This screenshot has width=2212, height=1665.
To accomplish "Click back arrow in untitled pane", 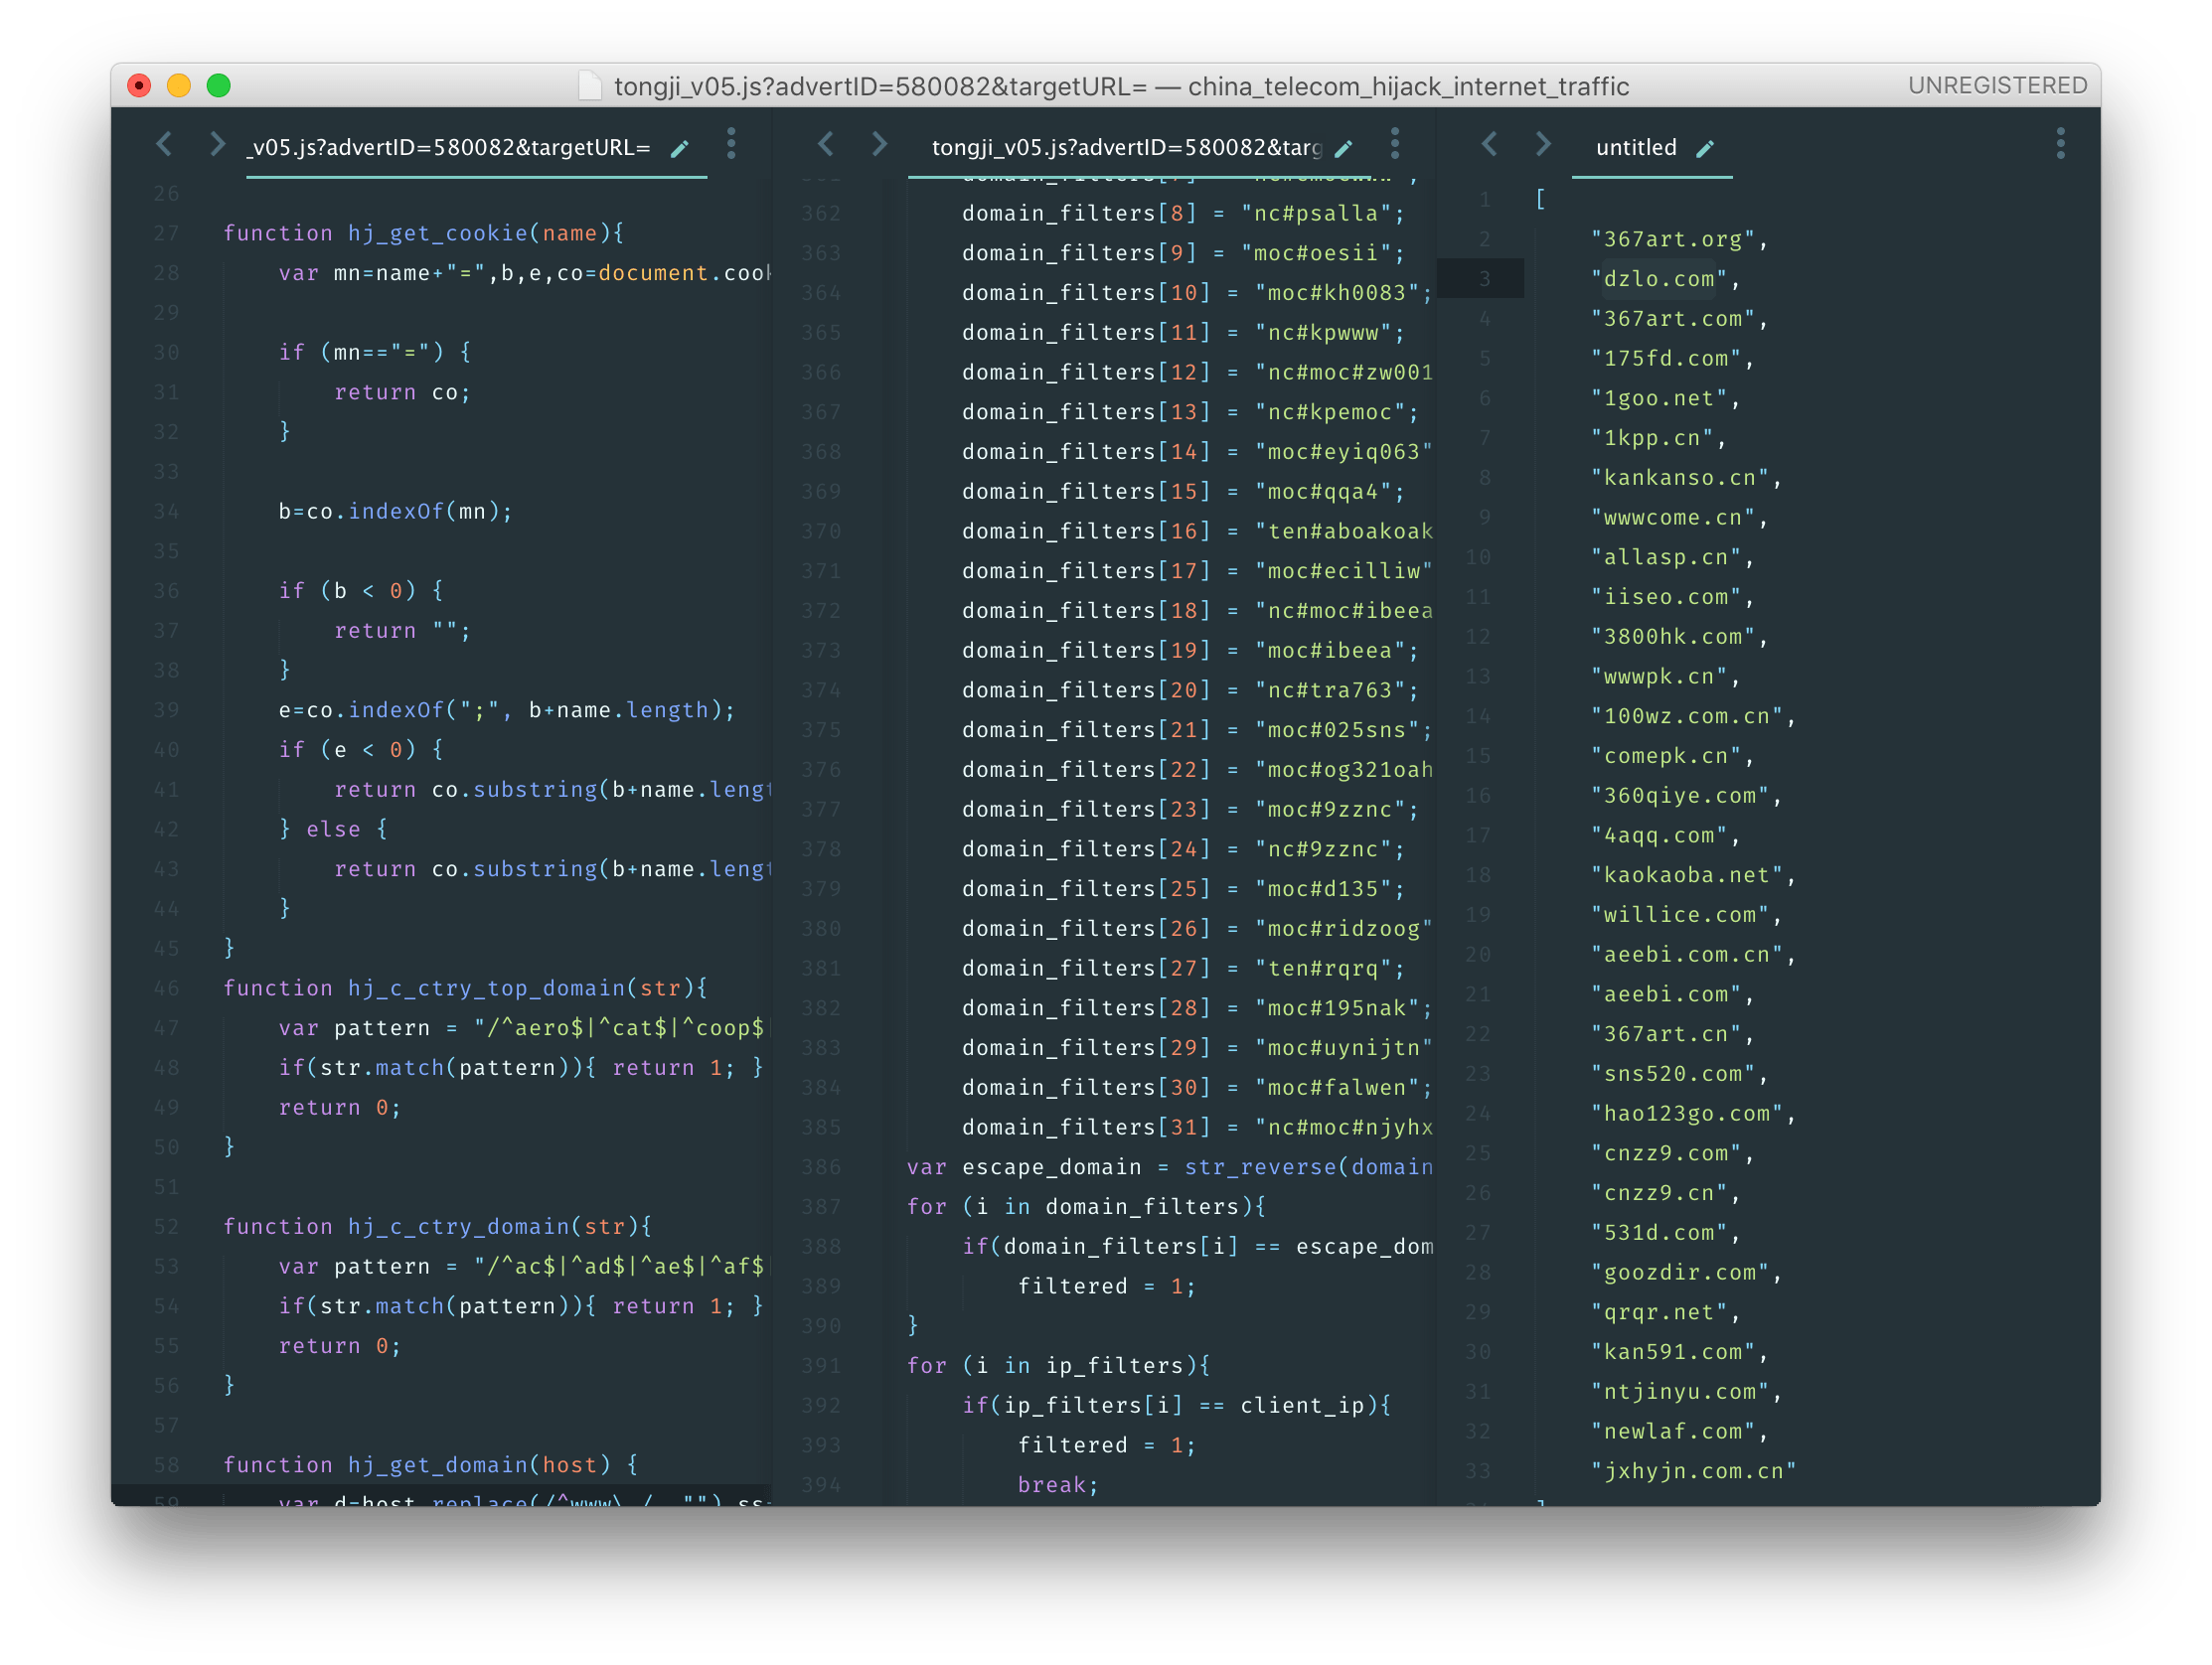I will tap(1490, 144).
